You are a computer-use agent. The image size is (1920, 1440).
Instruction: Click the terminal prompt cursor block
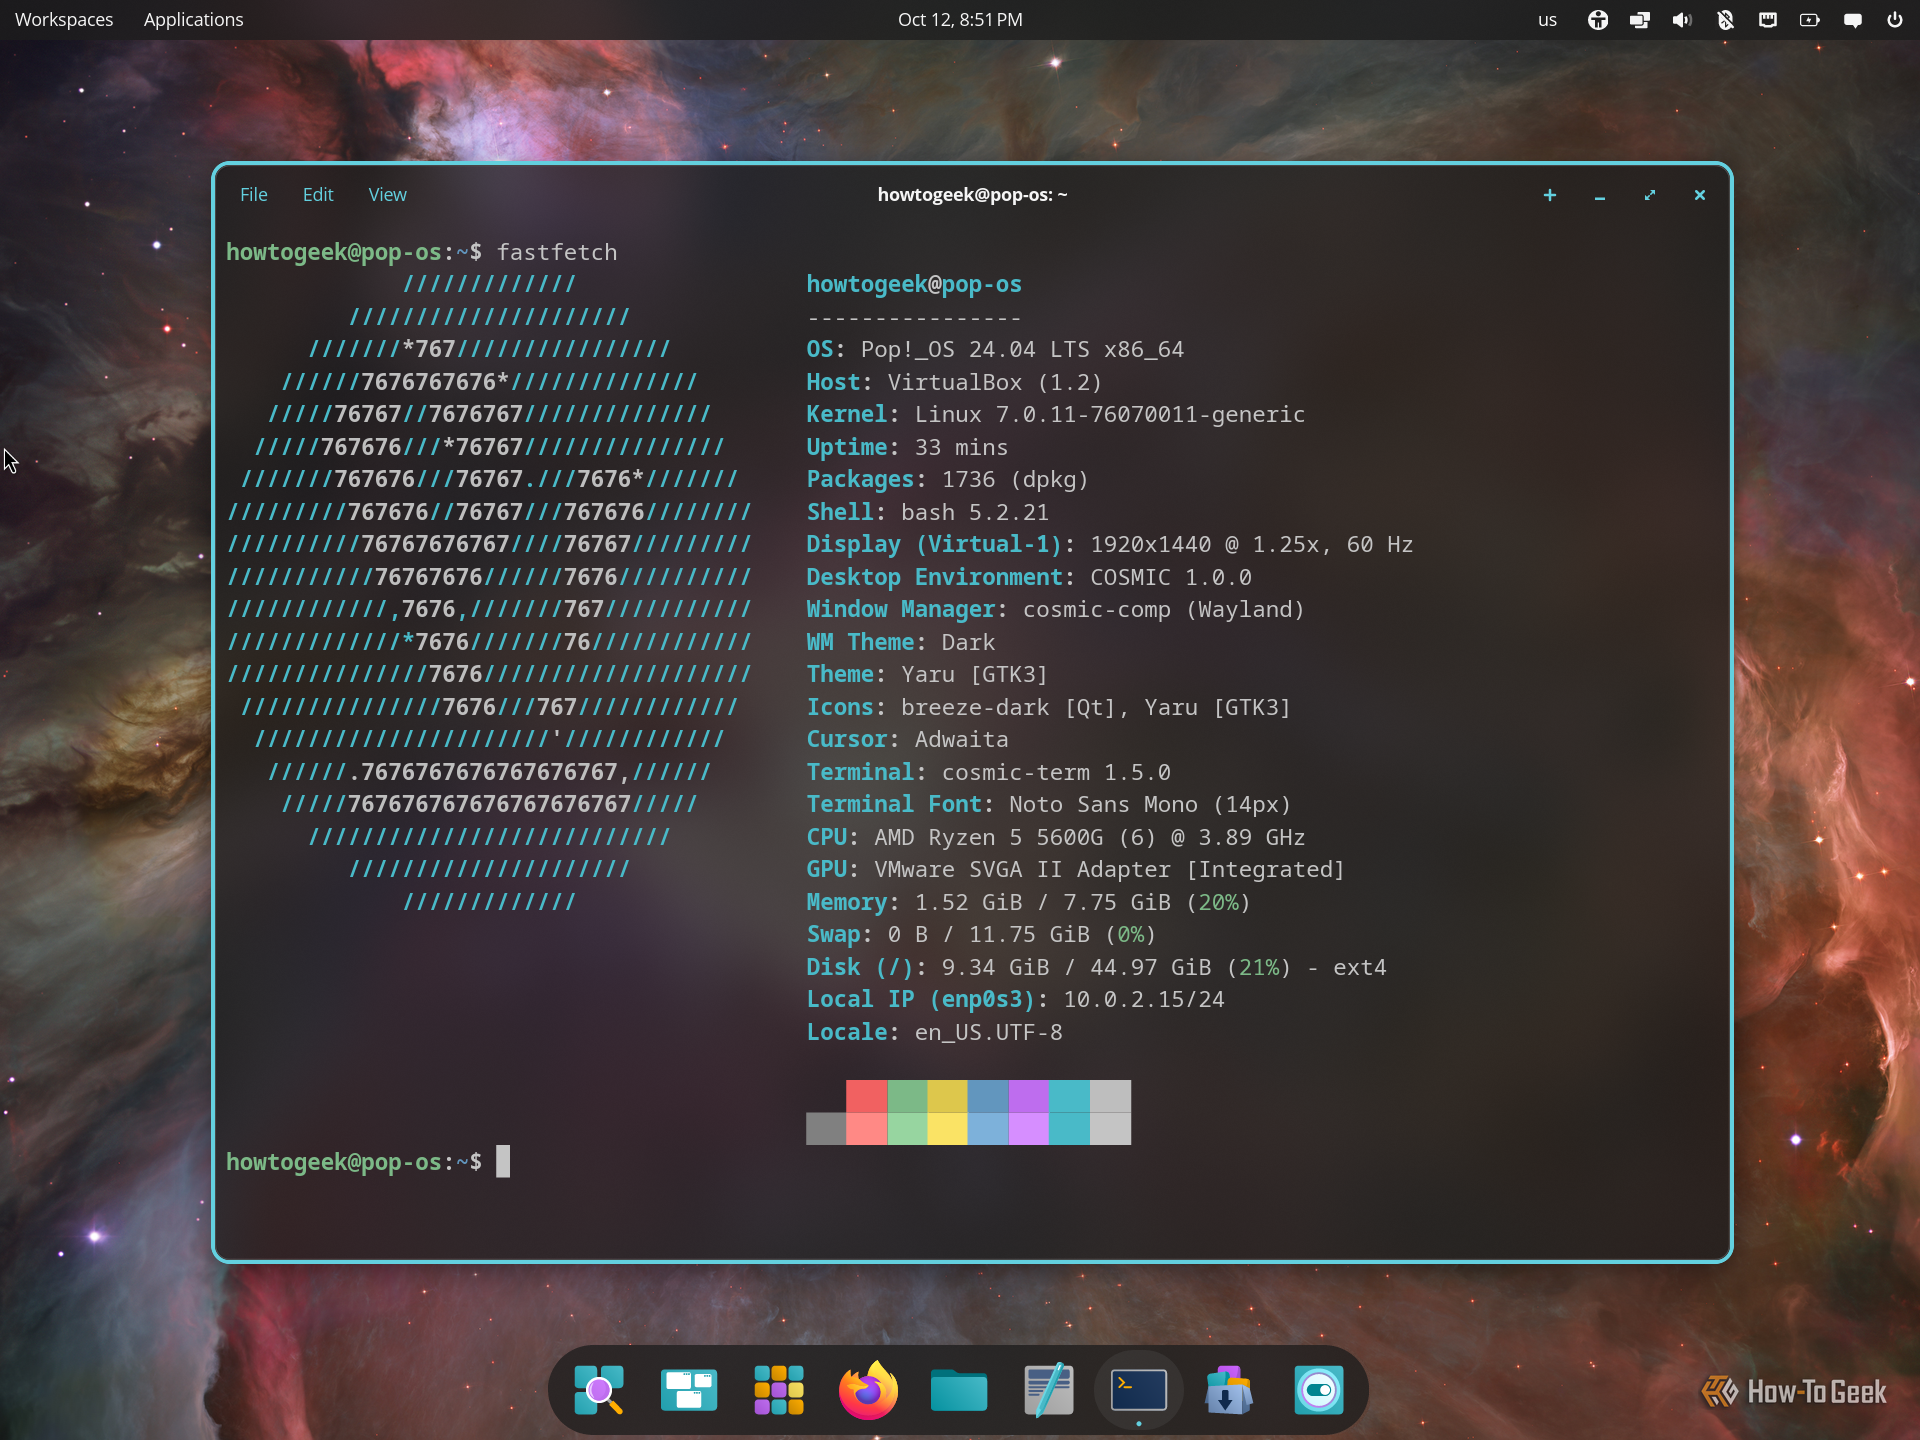tap(503, 1161)
